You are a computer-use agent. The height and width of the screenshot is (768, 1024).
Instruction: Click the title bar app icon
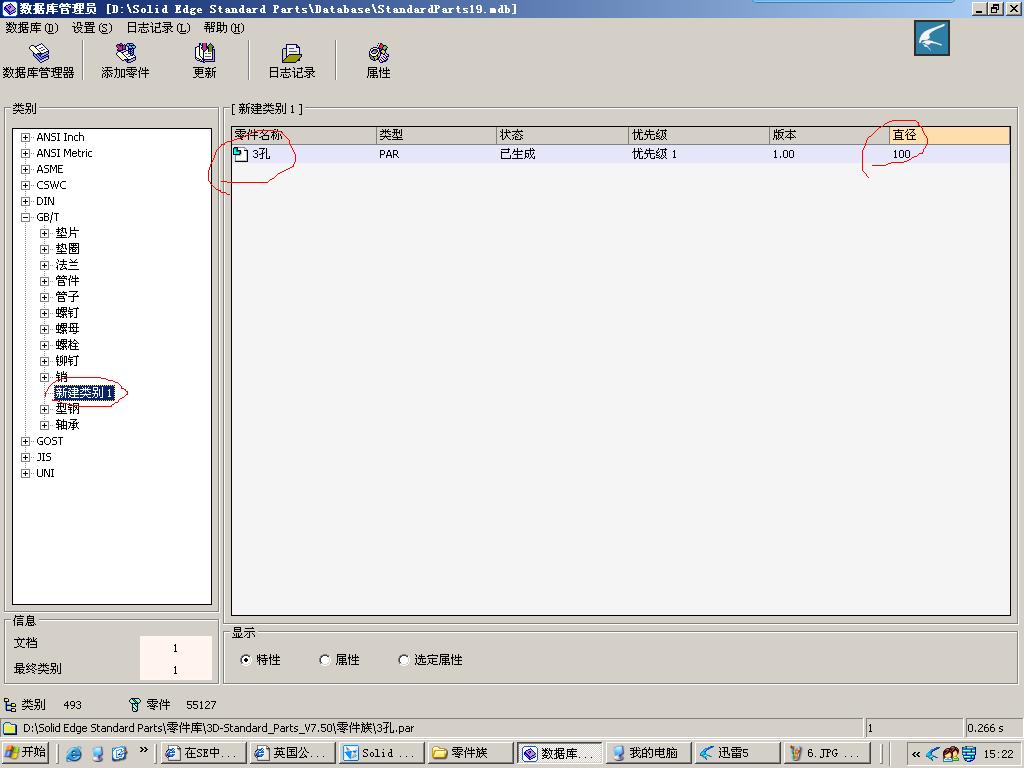tap(9, 8)
